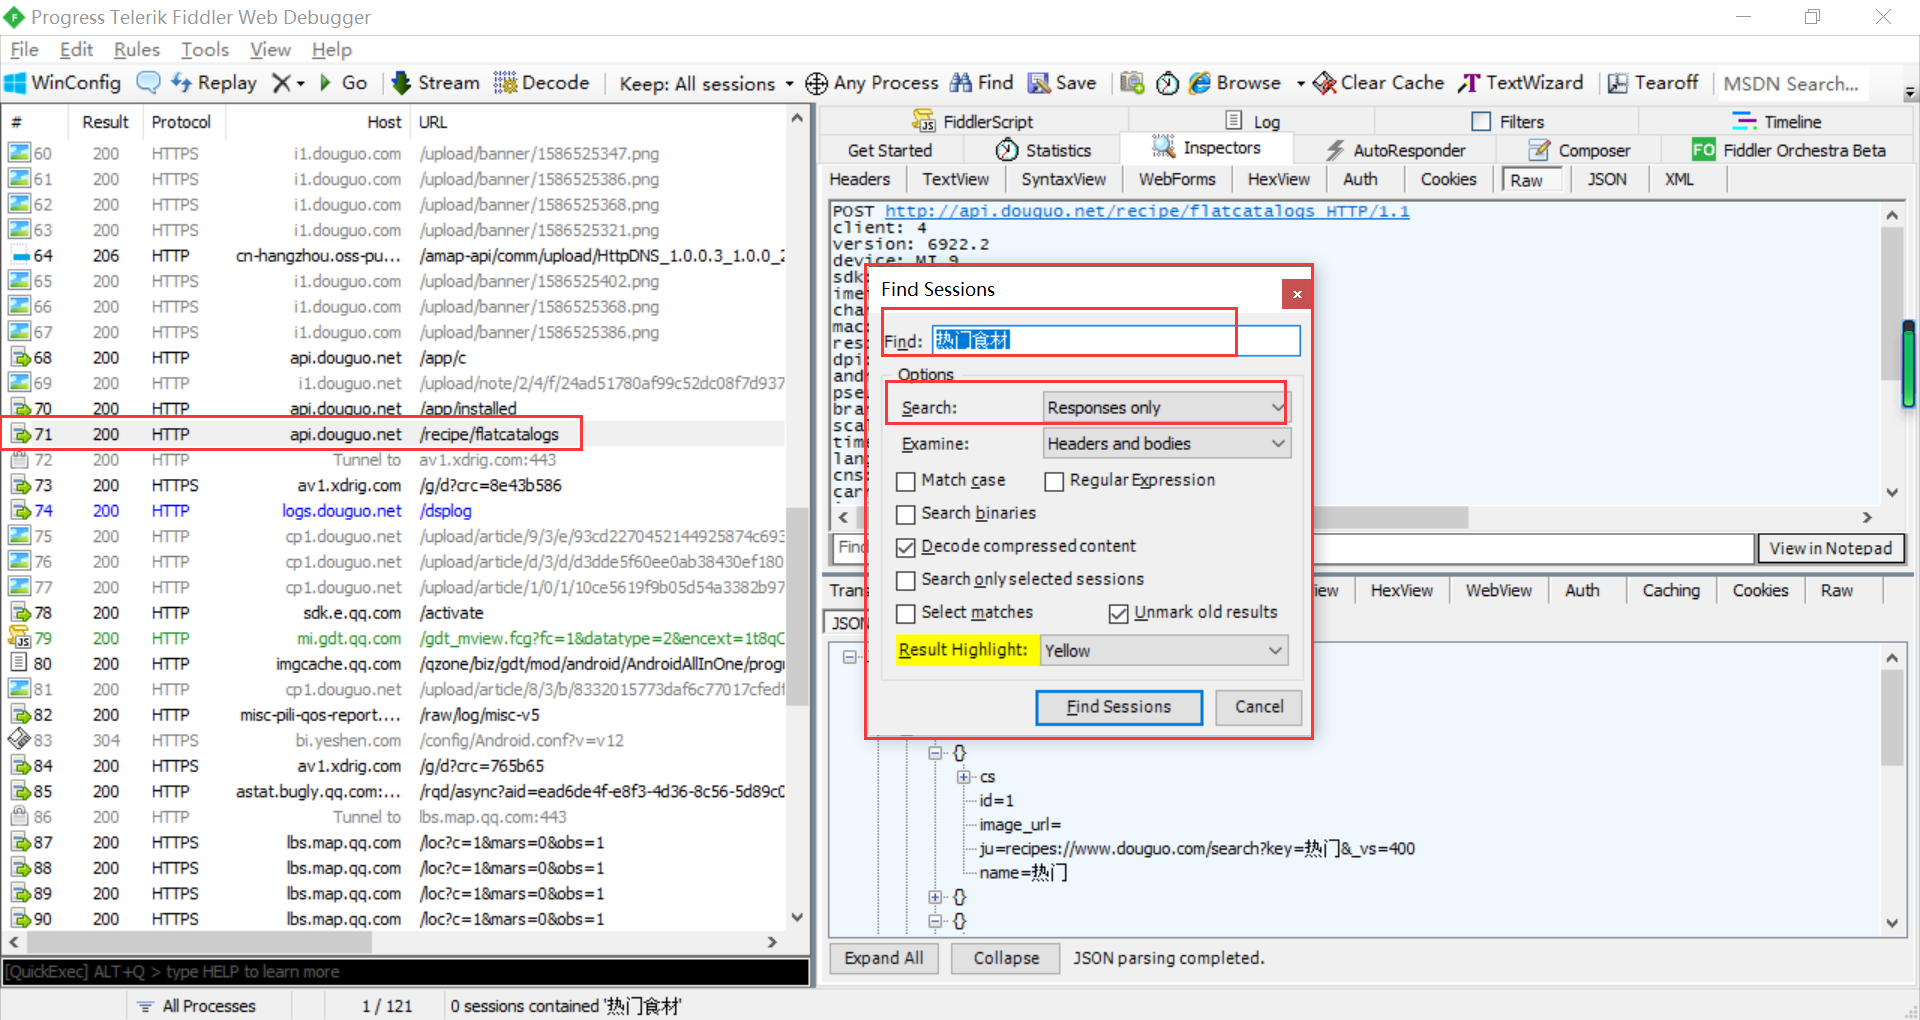The width and height of the screenshot is (1920, 1020).
Task: Click the Statistics clock icon
Action: pos(1007,150)
